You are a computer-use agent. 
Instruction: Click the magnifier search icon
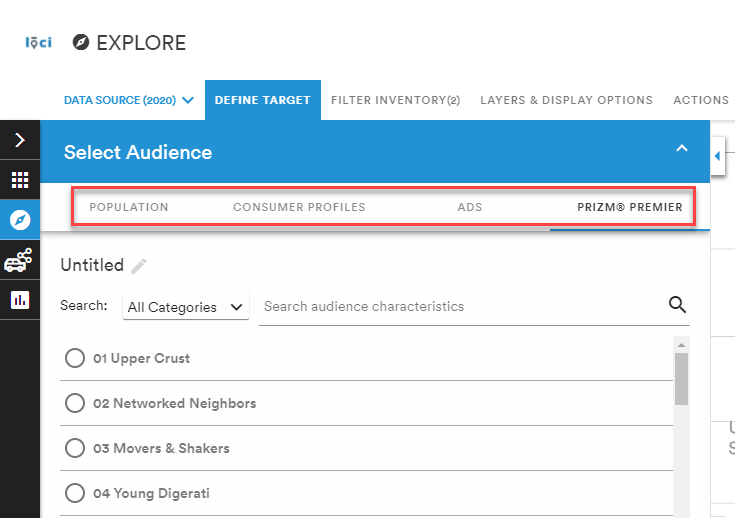pyautogui.click(x=677, y=305)
